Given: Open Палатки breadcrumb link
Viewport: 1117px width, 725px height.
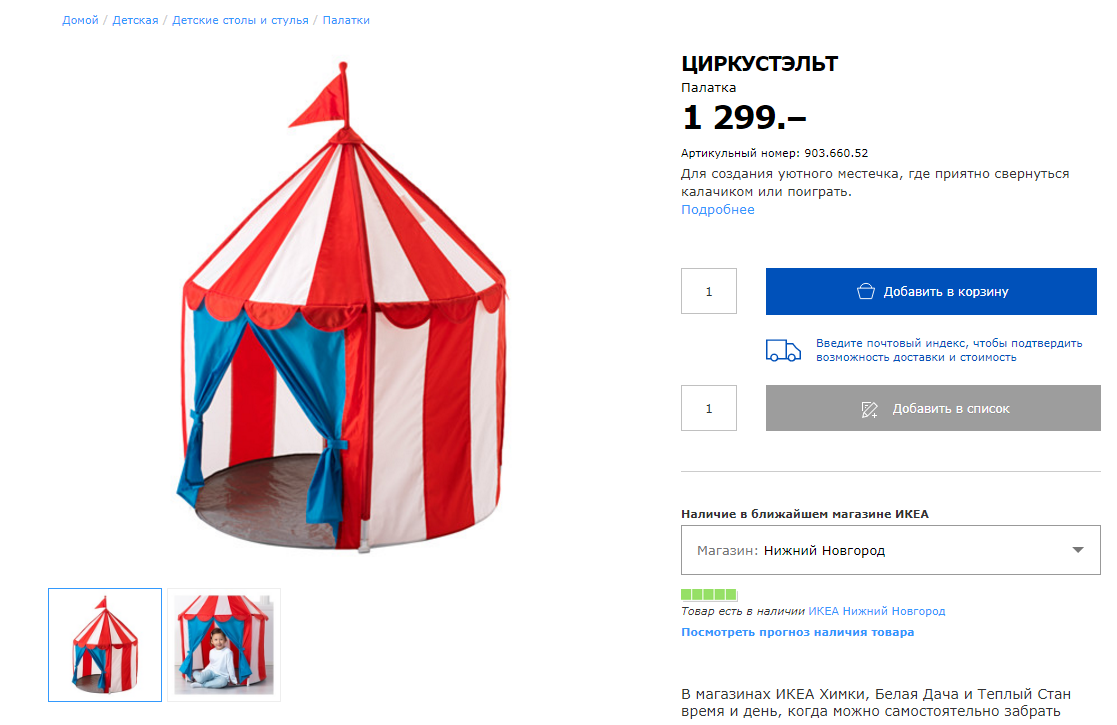Looking at the screenshot, I should [x=346, y=20].
